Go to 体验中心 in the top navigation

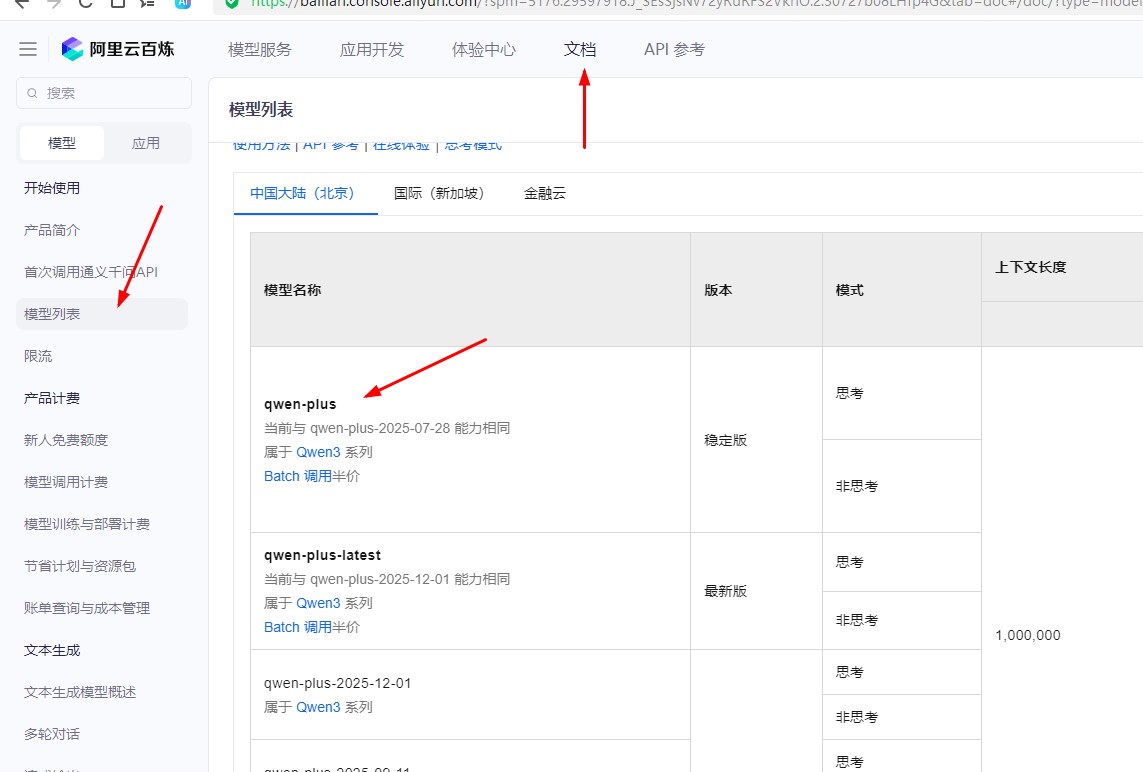(484, 50)
